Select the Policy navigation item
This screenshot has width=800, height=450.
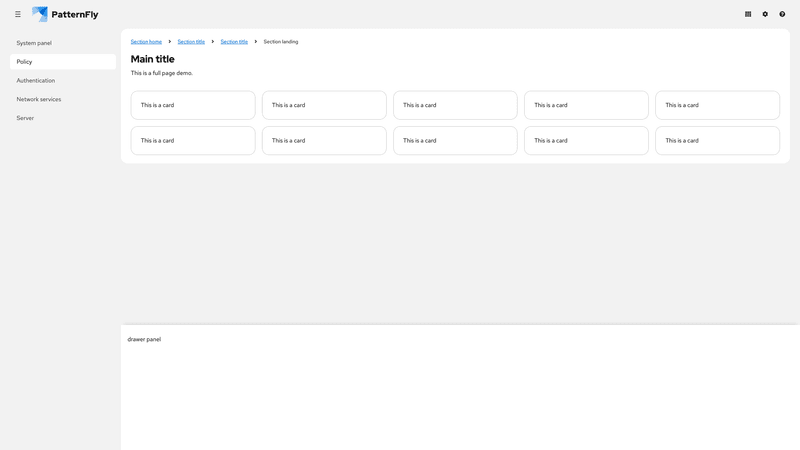coord(24,62)
